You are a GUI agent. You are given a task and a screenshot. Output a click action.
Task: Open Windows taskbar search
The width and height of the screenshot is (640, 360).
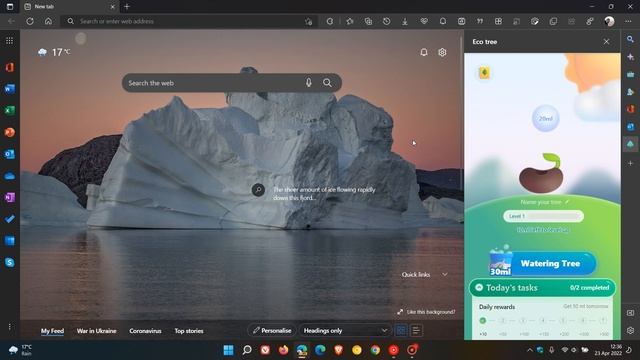click(x=247, y=350)
